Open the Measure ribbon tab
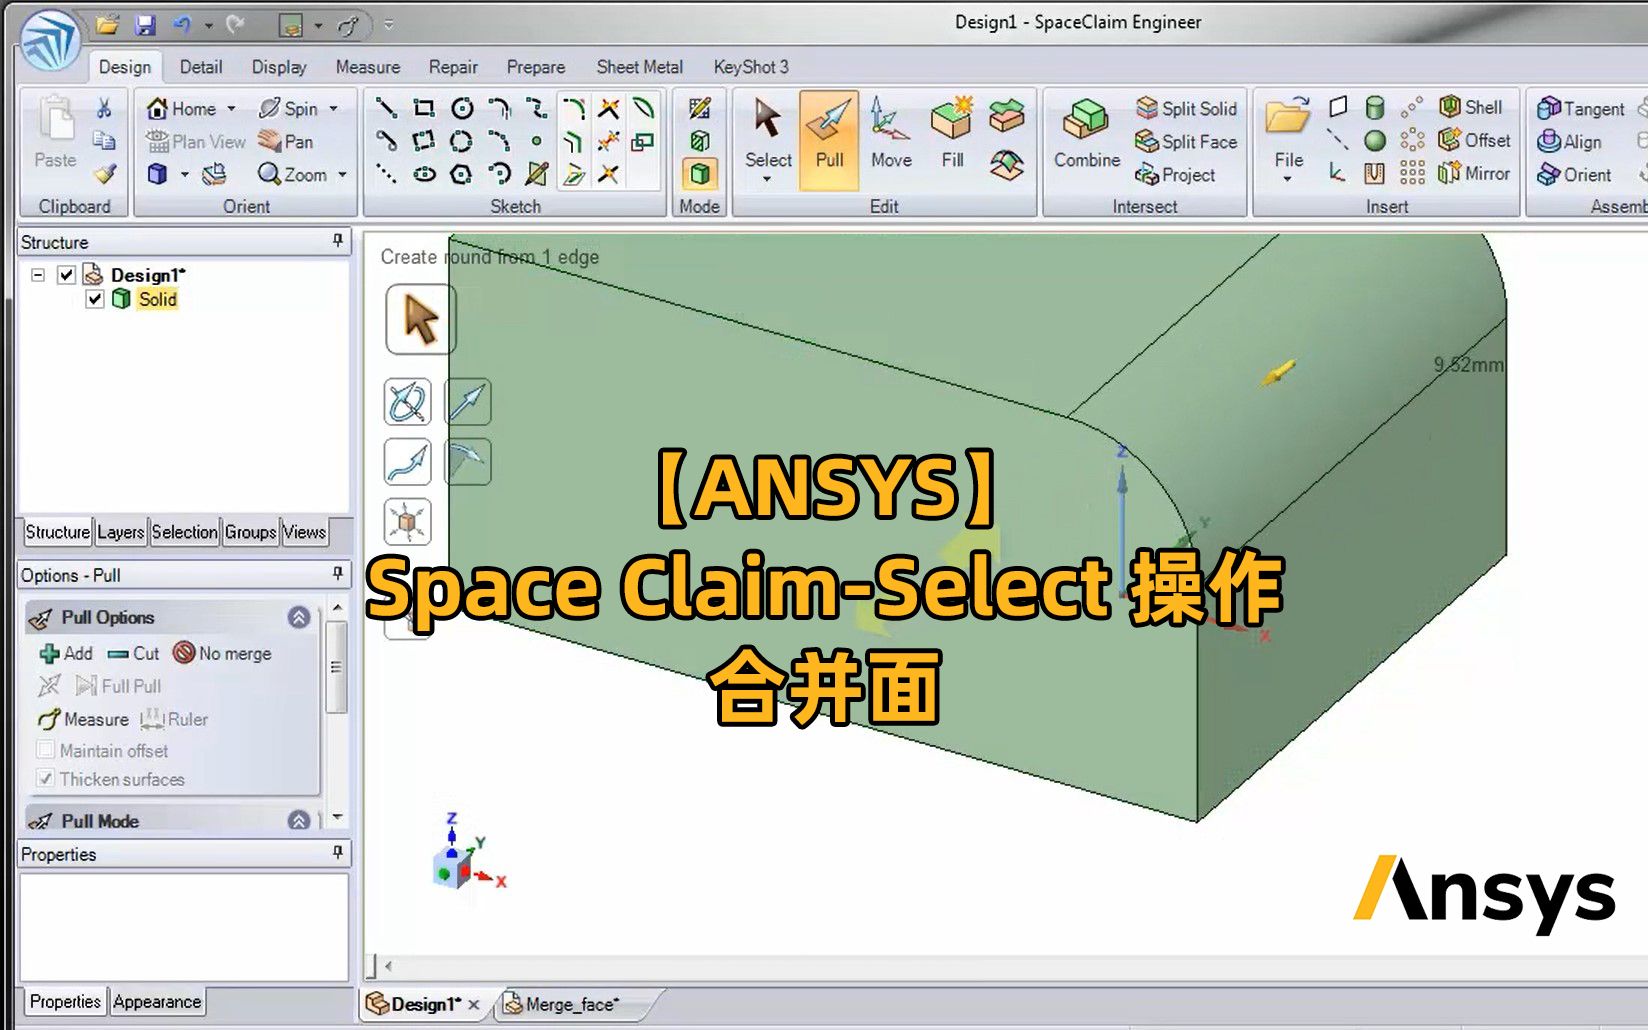 tap(367, 67)
